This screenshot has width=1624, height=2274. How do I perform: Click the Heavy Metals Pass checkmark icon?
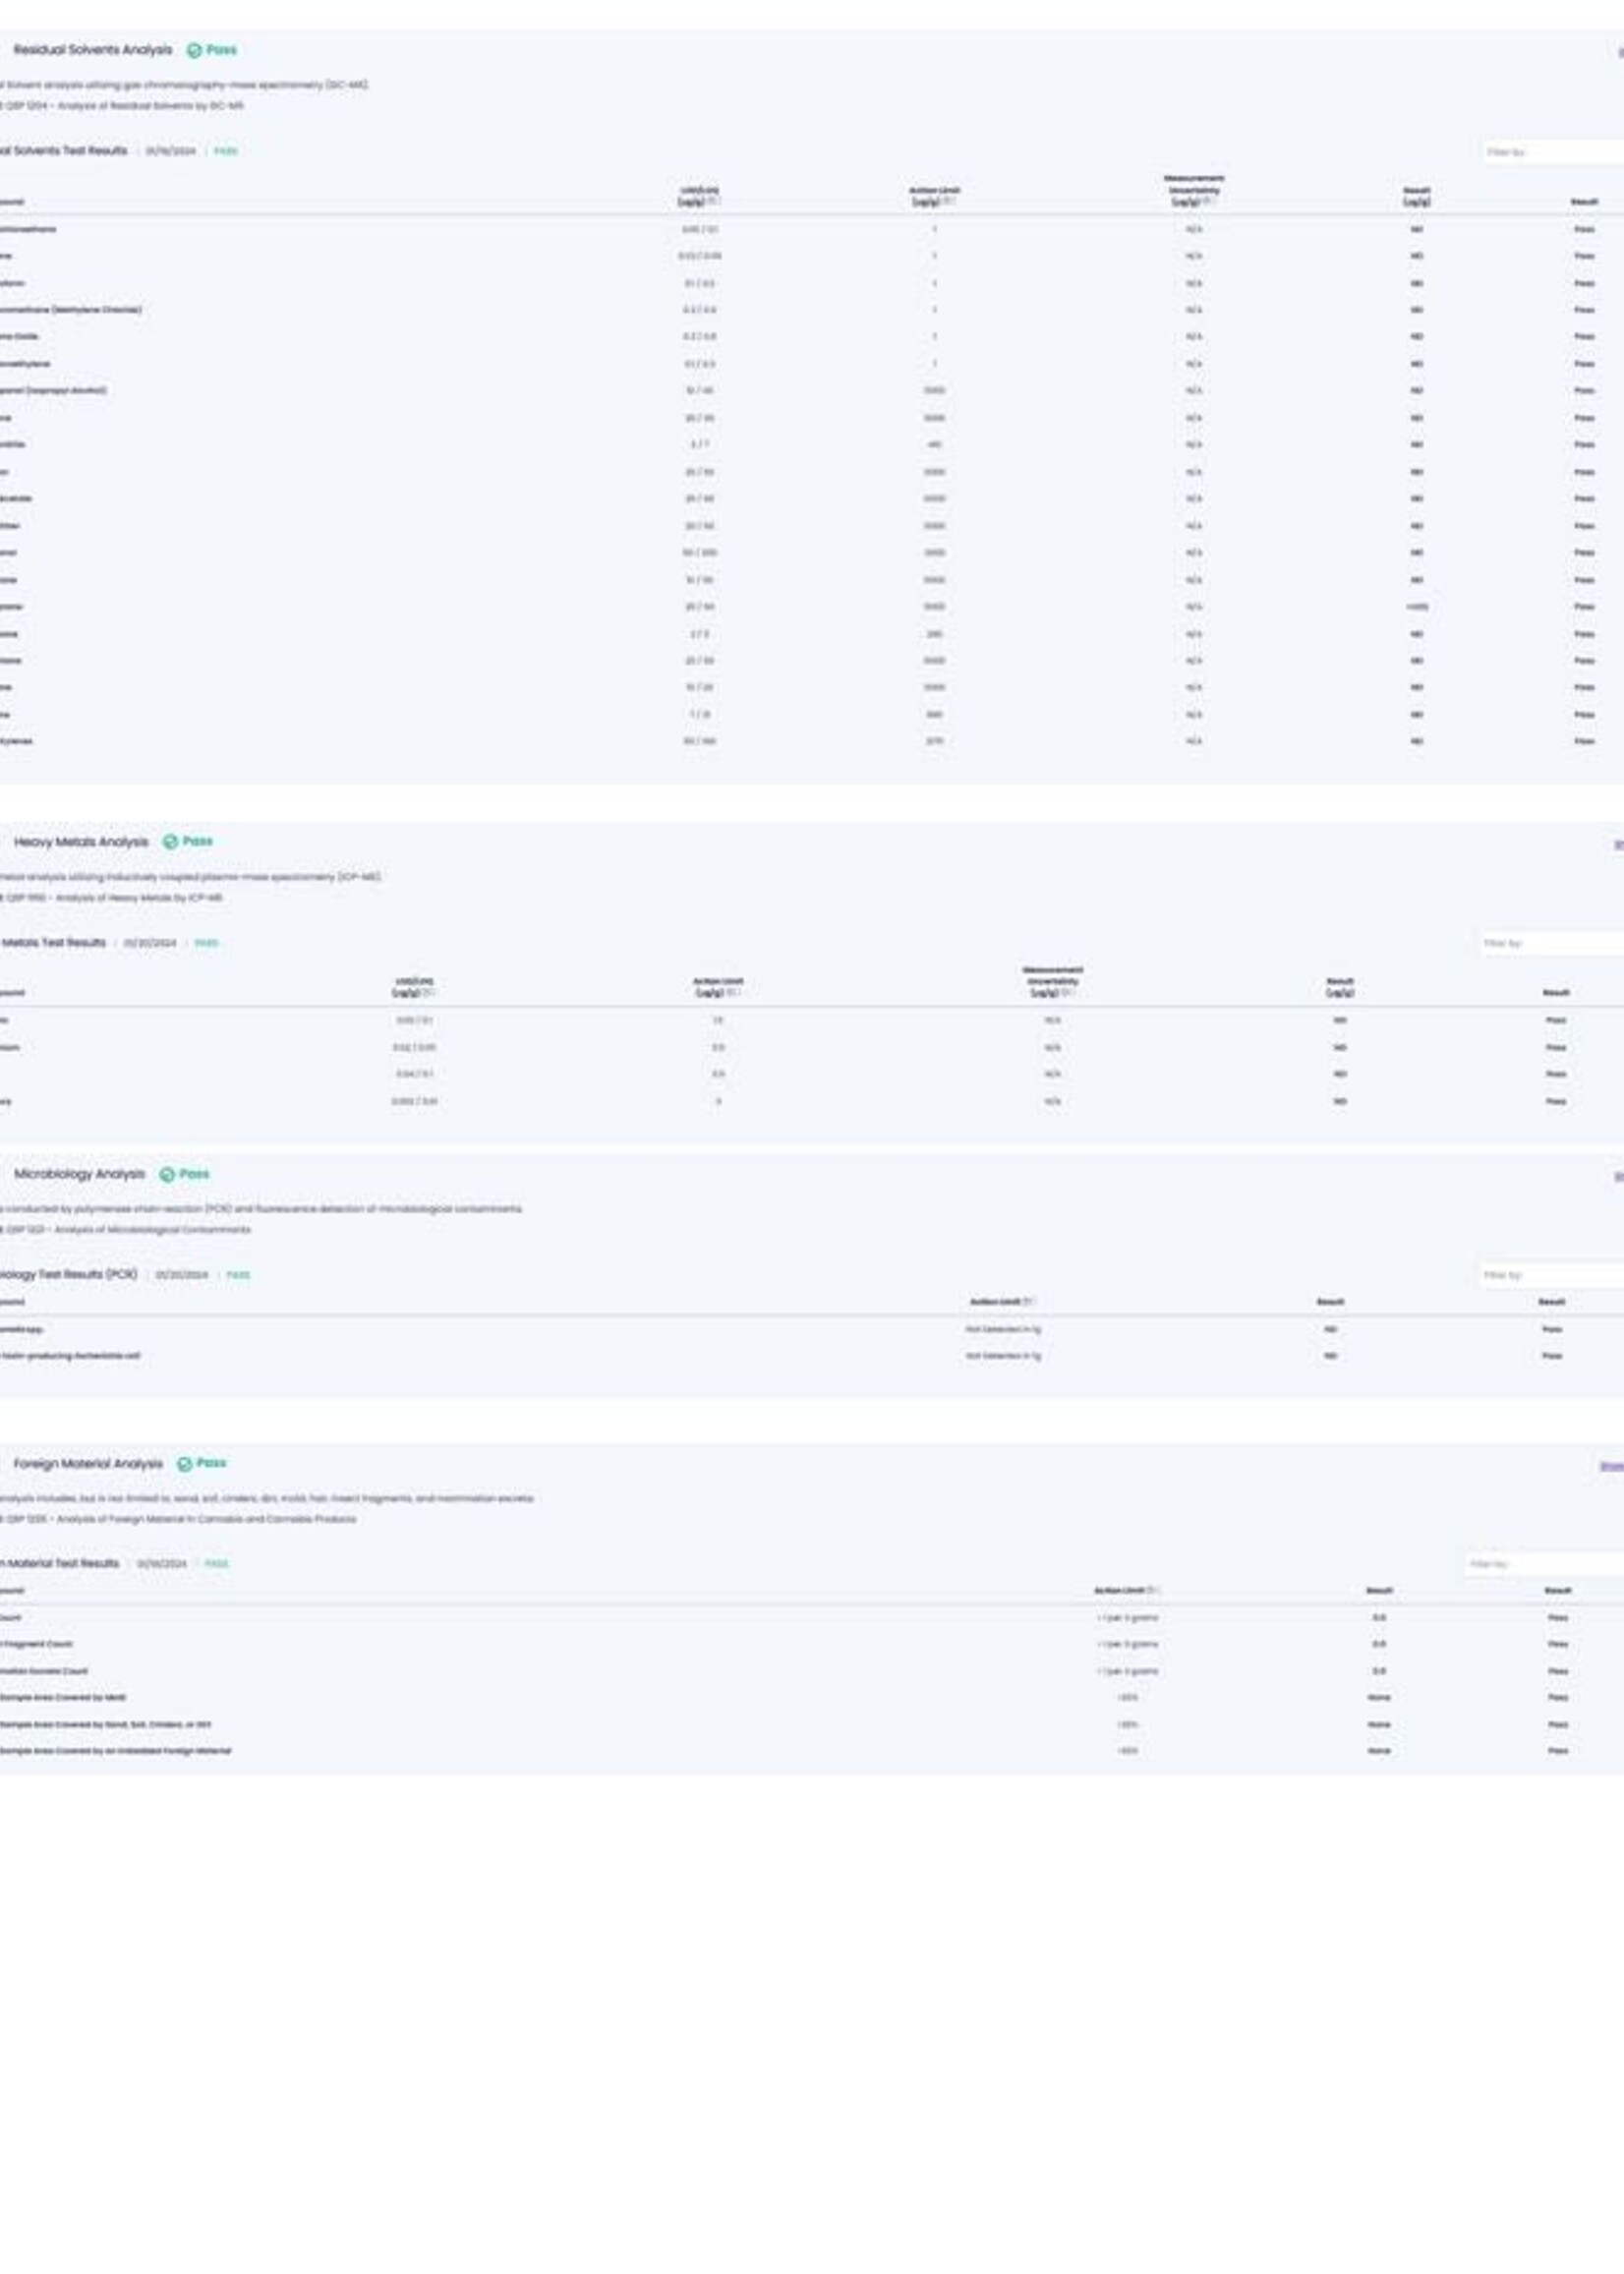tap(170, 842)
